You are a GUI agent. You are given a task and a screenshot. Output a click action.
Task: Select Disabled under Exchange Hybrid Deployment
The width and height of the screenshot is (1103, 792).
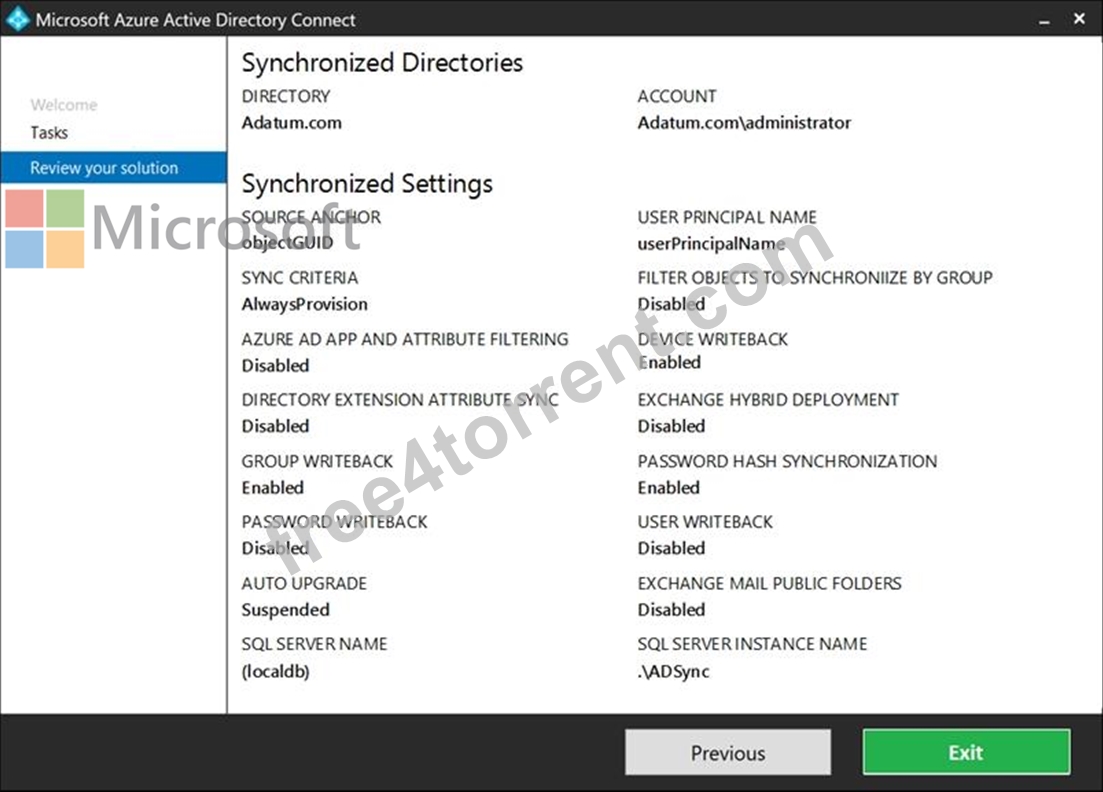point(672,426)
